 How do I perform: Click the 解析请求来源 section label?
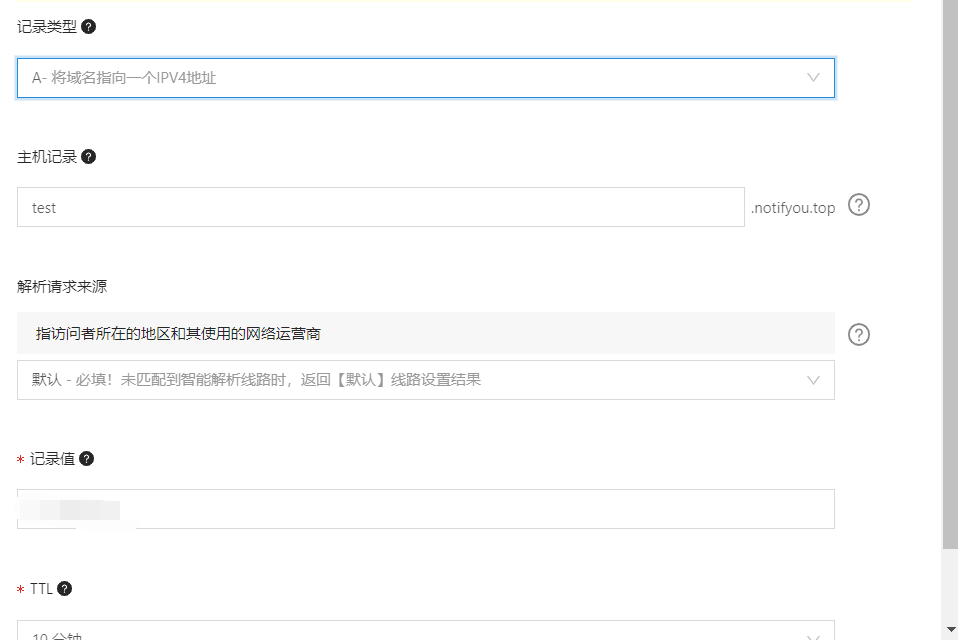(62, 287)
